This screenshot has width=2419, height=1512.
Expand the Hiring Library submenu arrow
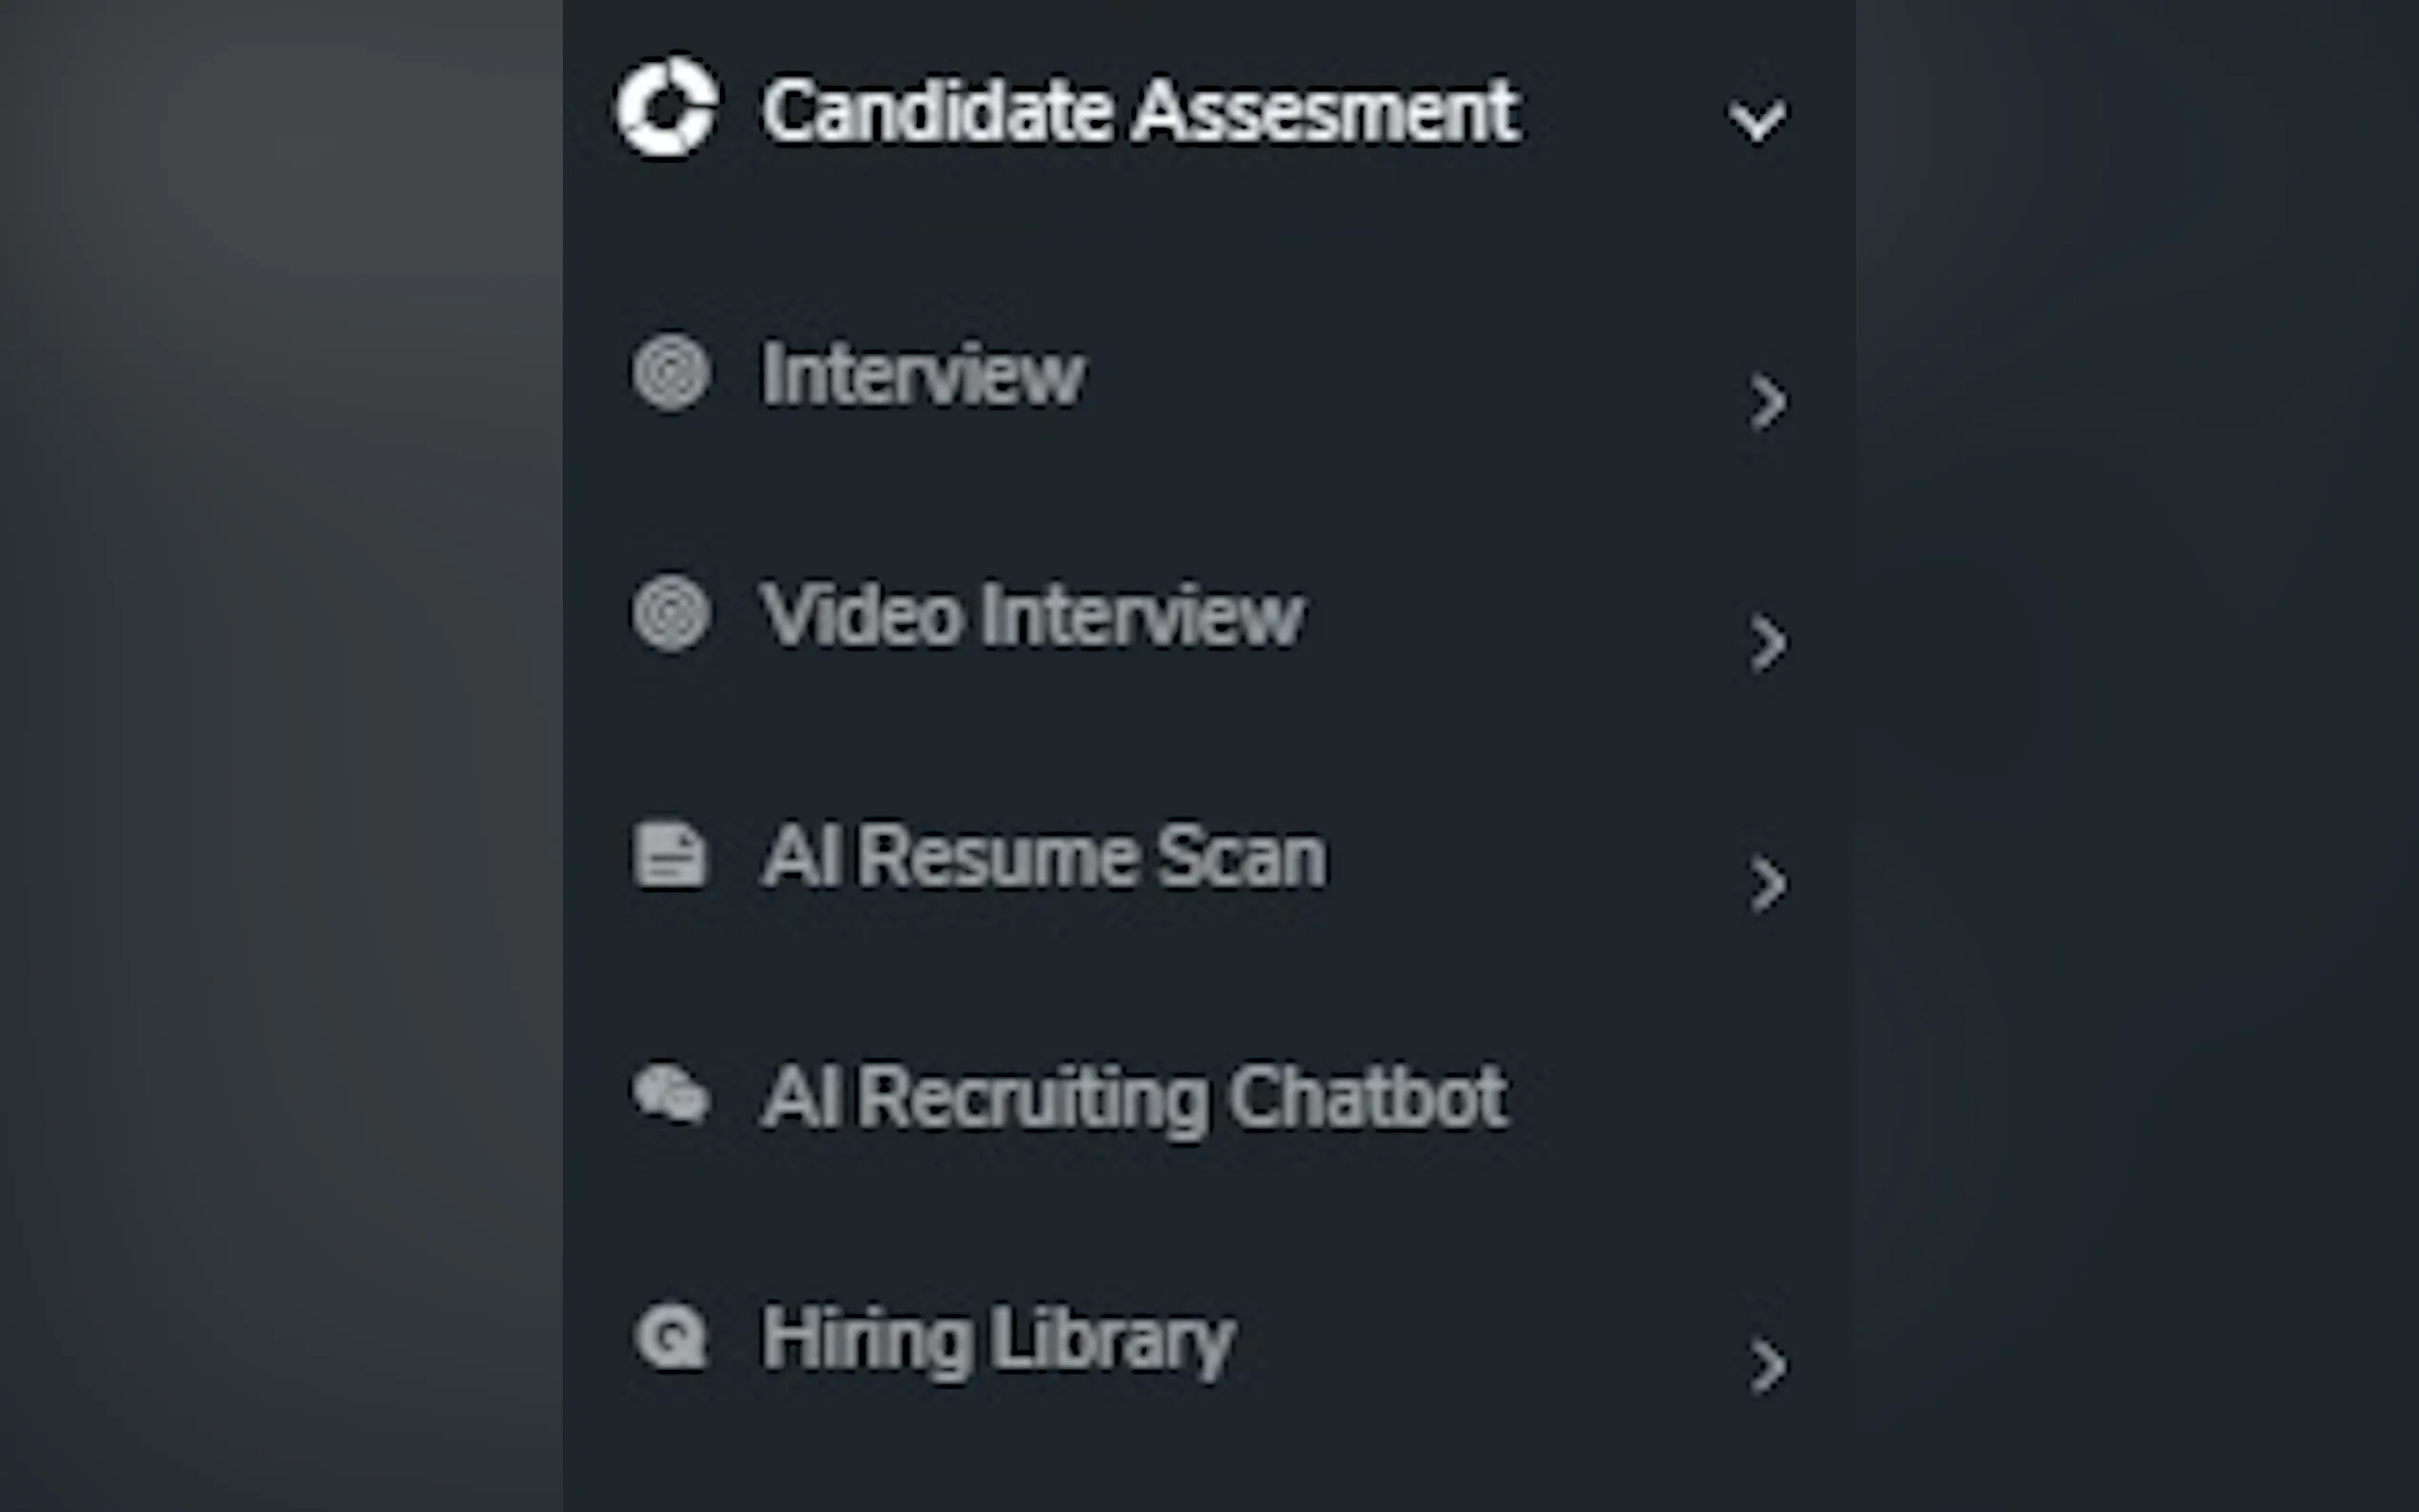[x=1768, y=1366]
